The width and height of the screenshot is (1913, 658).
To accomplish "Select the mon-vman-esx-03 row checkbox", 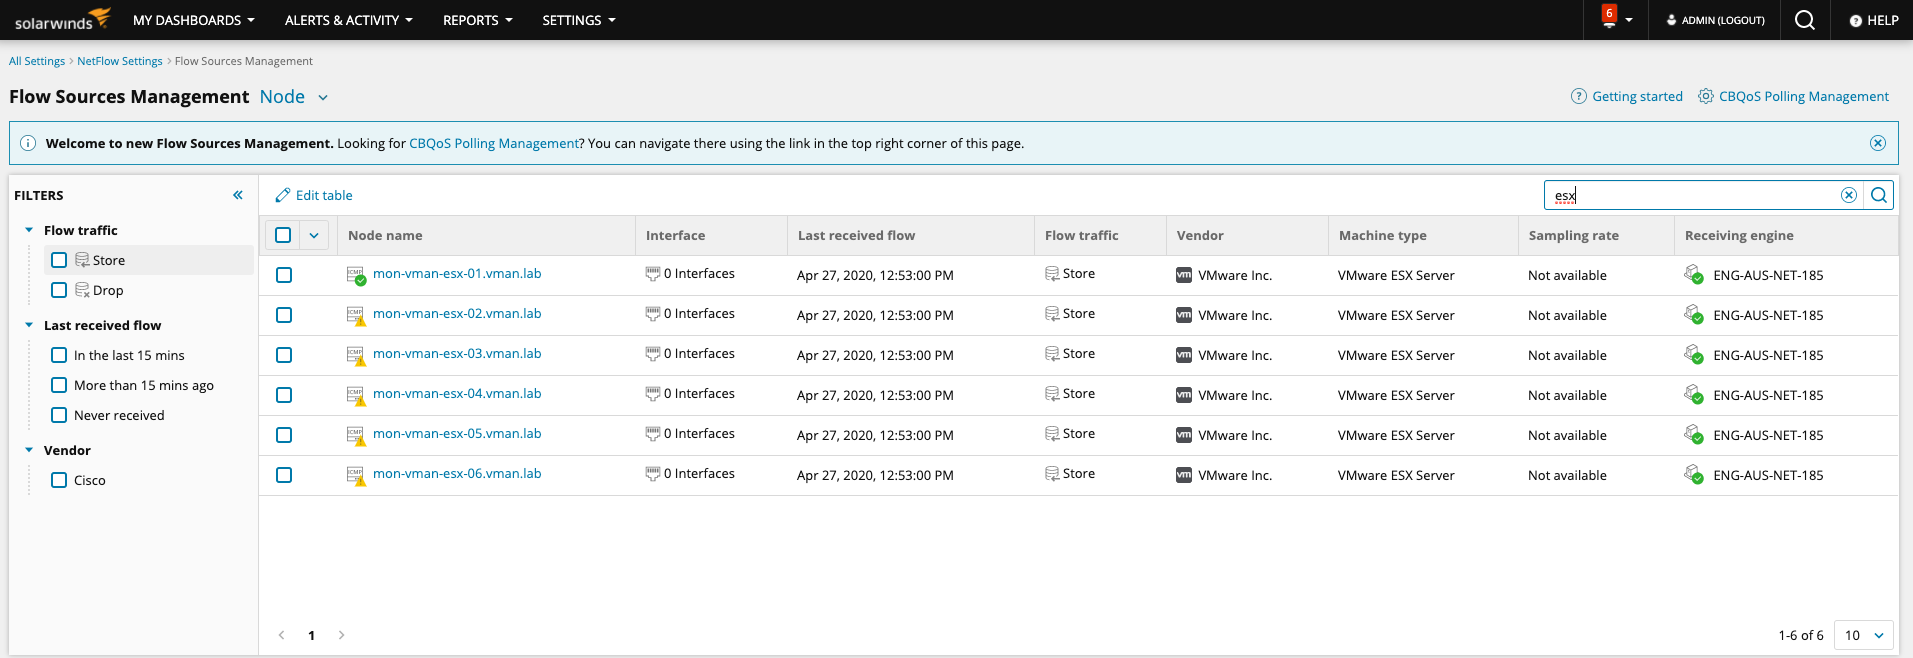I will pos(284,355).
